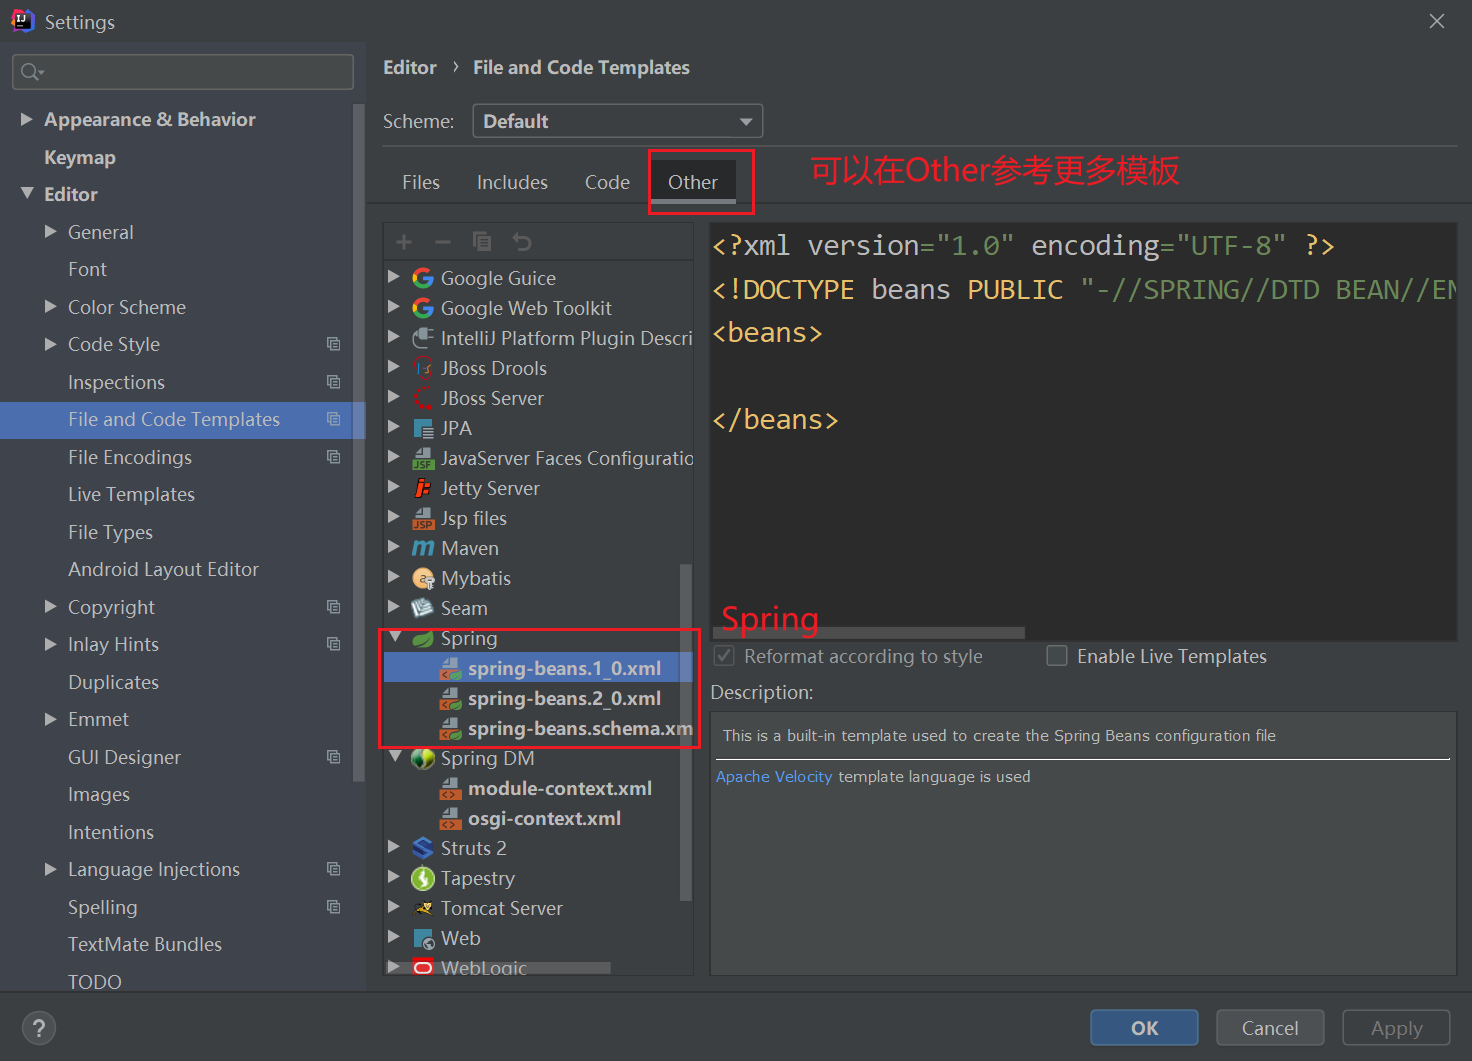The height and width of the screenshot is (1061, 1472).
Task: Open the File Encodings settings page
Action: point(130,457)
